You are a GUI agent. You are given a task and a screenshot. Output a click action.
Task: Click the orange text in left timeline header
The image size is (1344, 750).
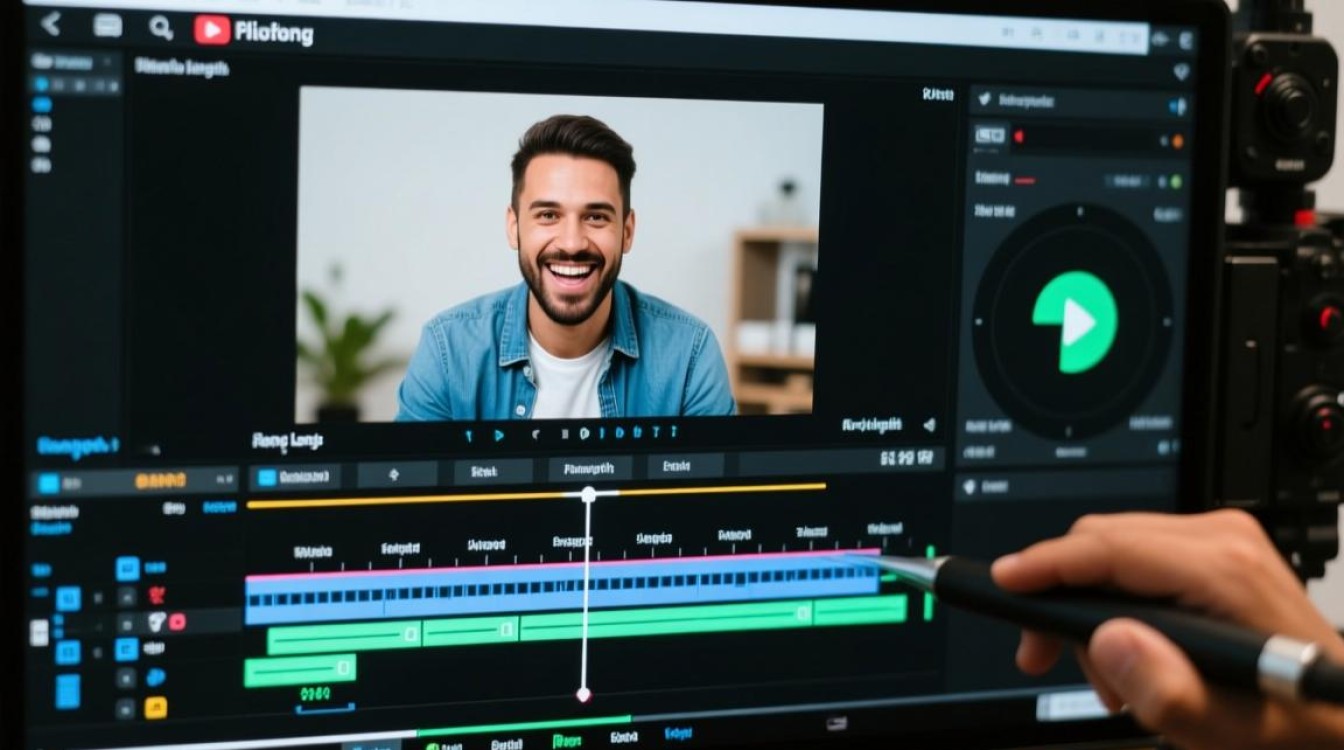[160, 481]
